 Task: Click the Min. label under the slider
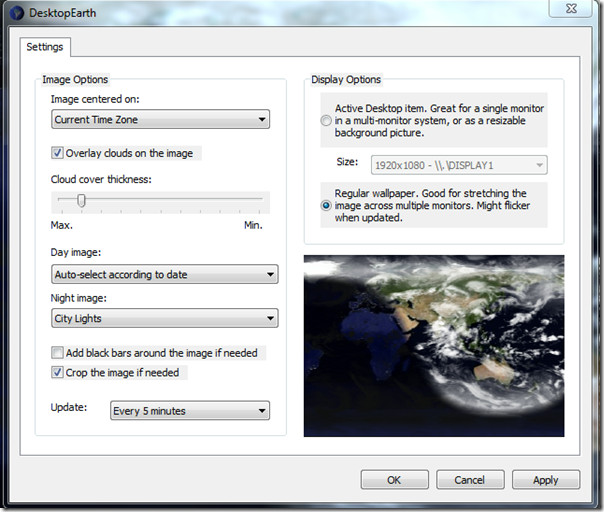[x=253, y=225]
